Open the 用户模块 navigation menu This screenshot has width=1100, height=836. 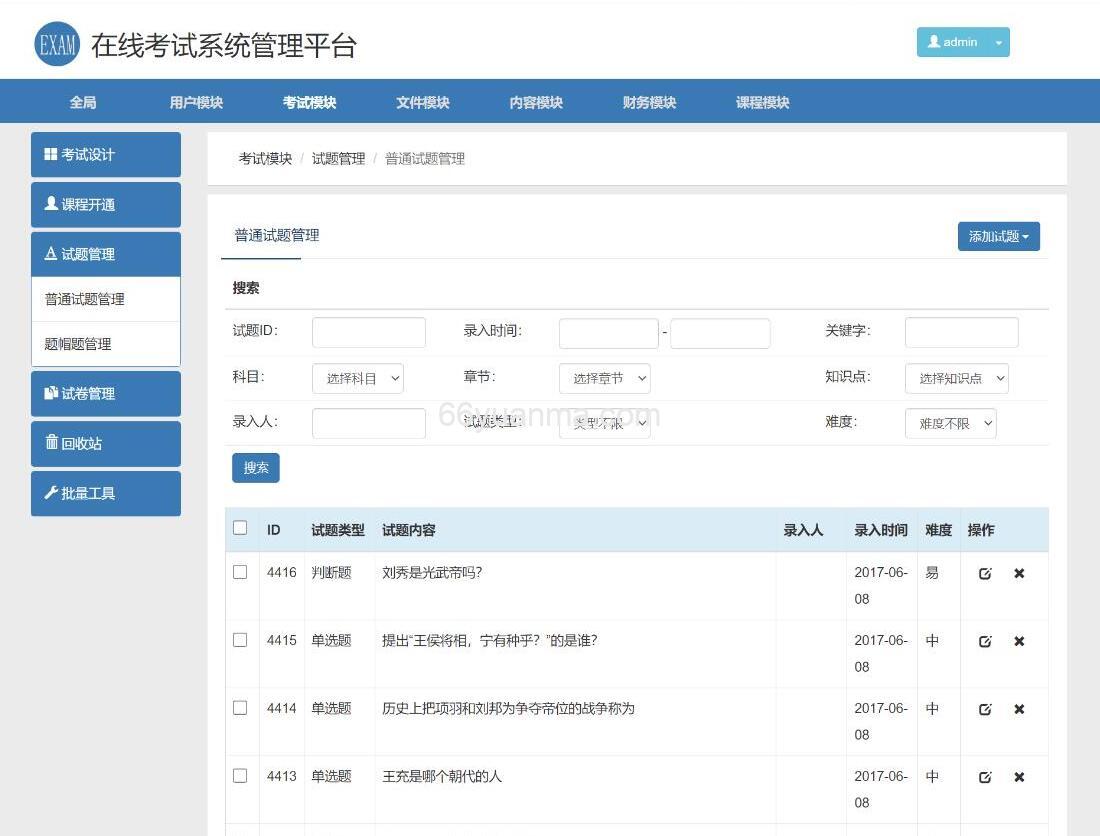click(x=194, y=101)
